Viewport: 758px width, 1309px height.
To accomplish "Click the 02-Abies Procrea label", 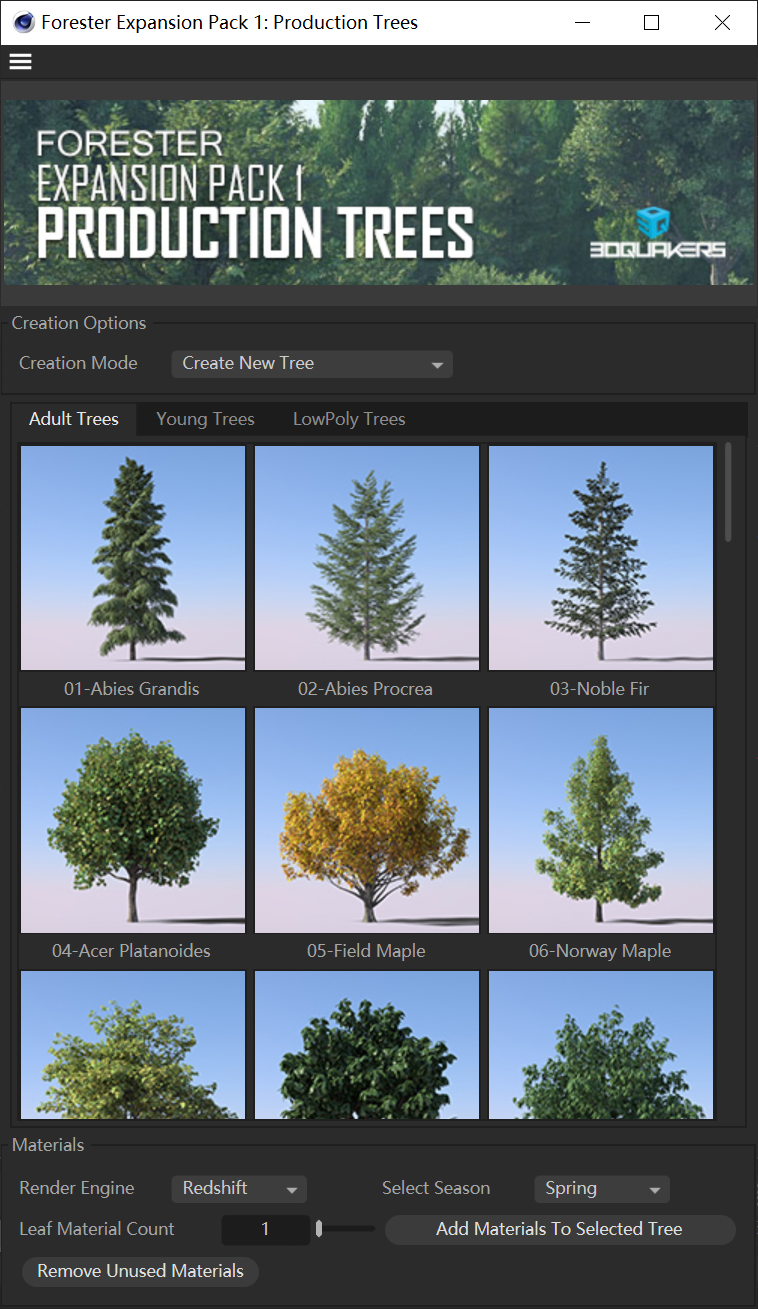I will pyautogui.click(x=366, y=689).
